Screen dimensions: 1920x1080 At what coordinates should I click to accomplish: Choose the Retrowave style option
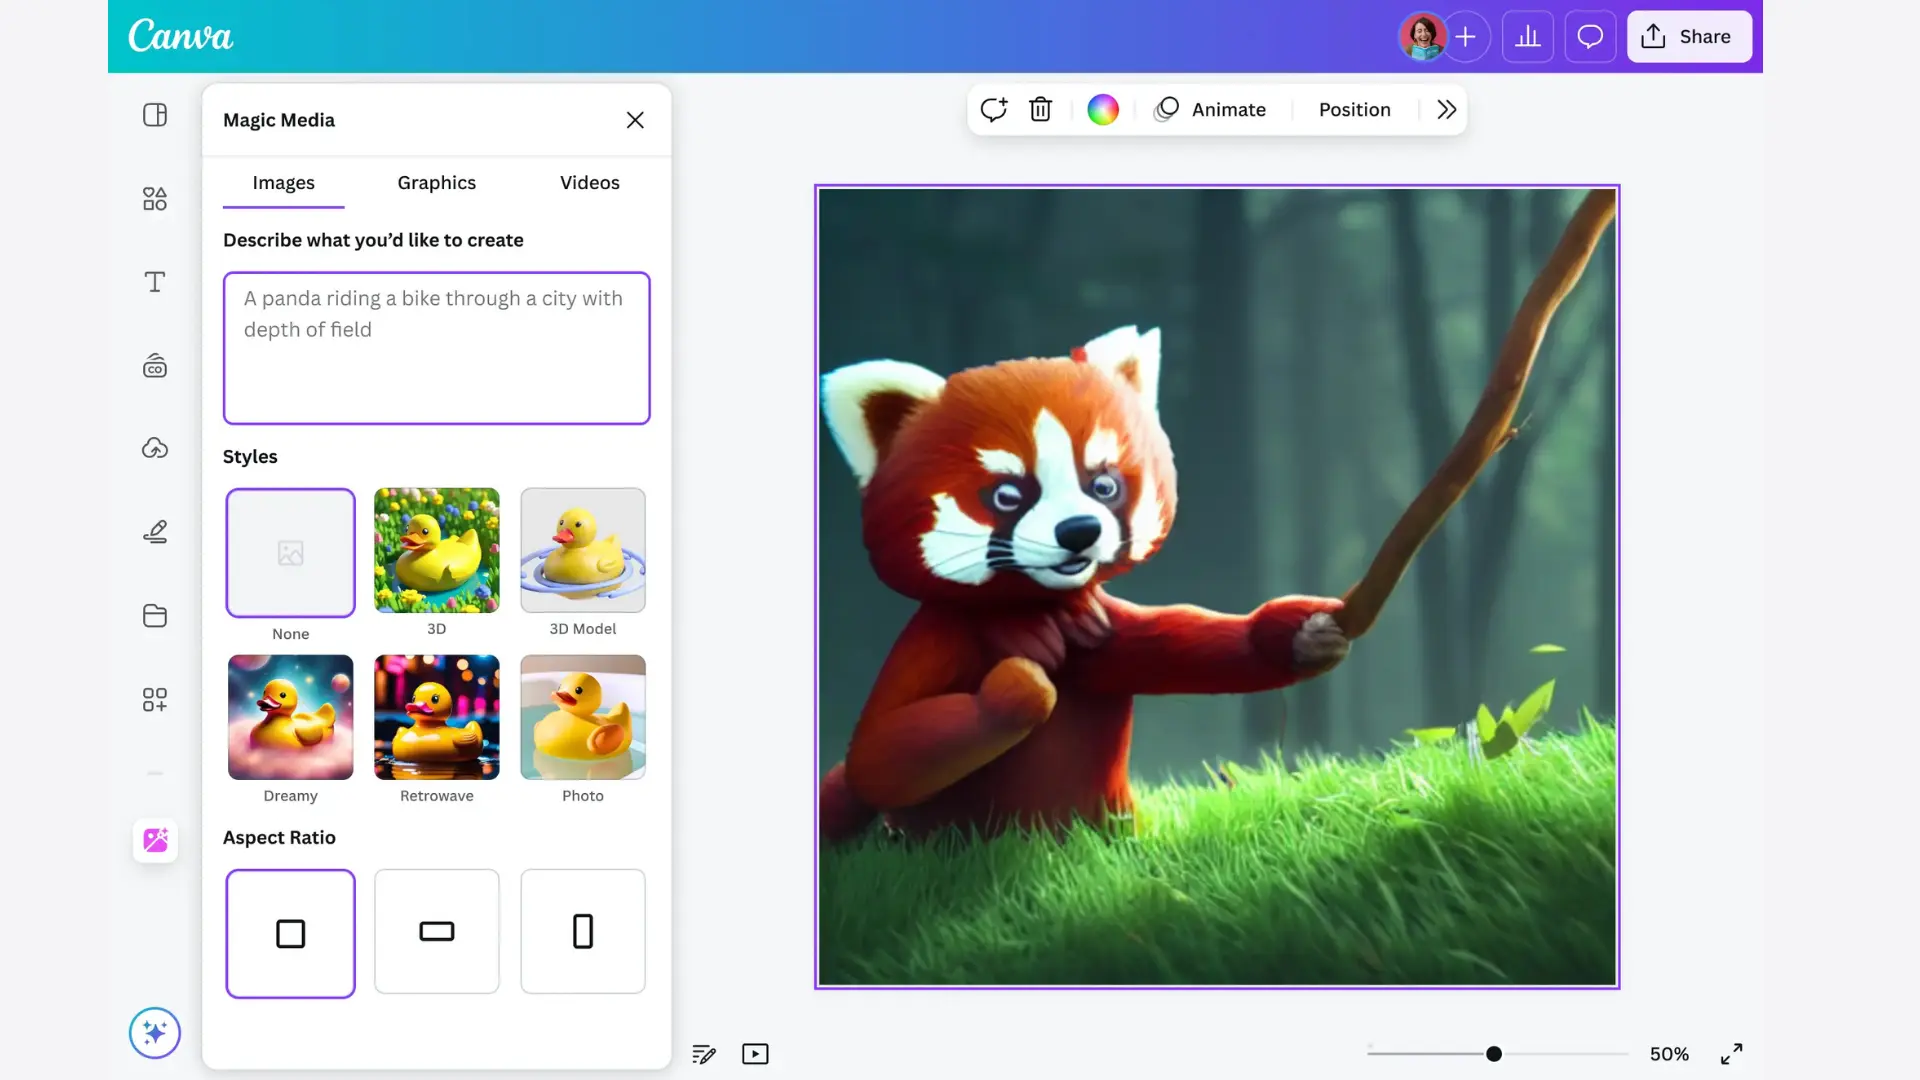437,717
